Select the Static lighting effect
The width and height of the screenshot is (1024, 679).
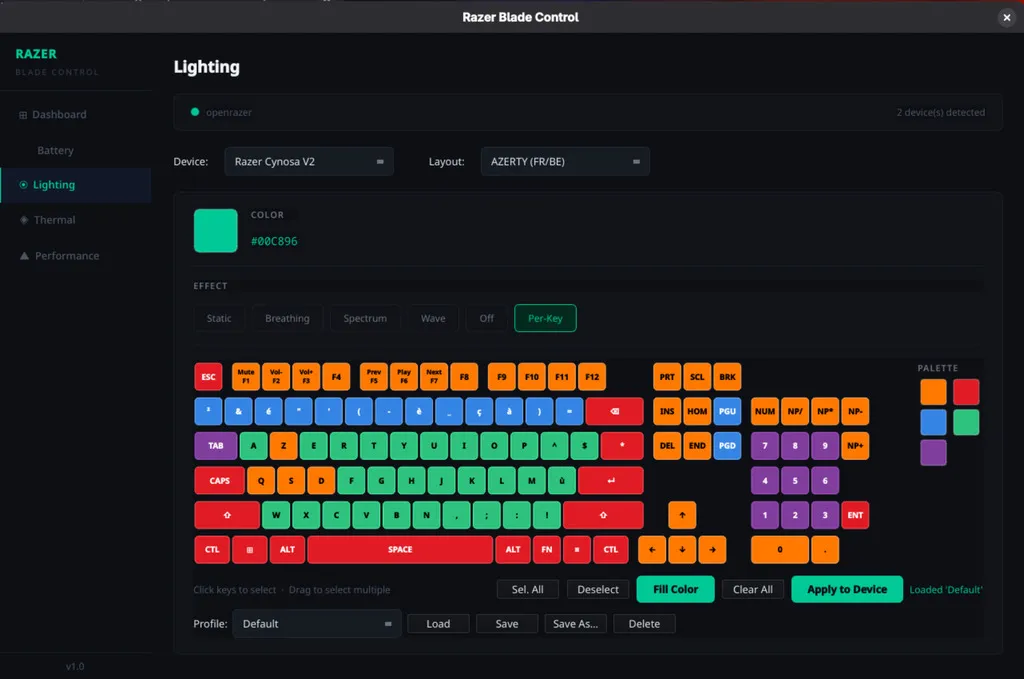pyautogui.click(x=219, y=318)
